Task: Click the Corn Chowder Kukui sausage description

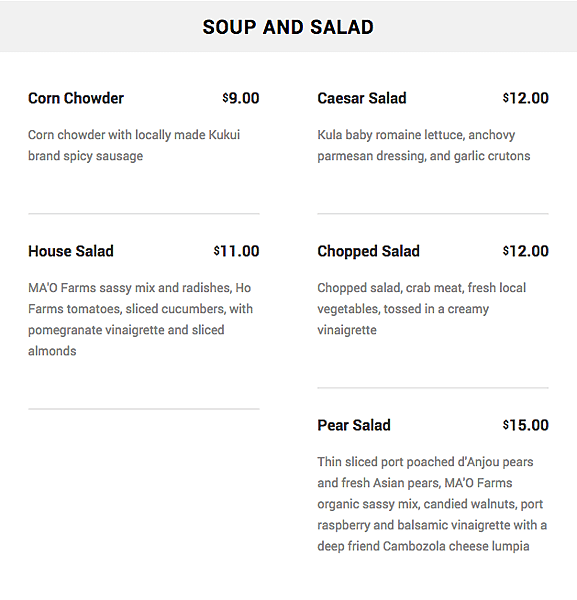Action: [134, 145]
